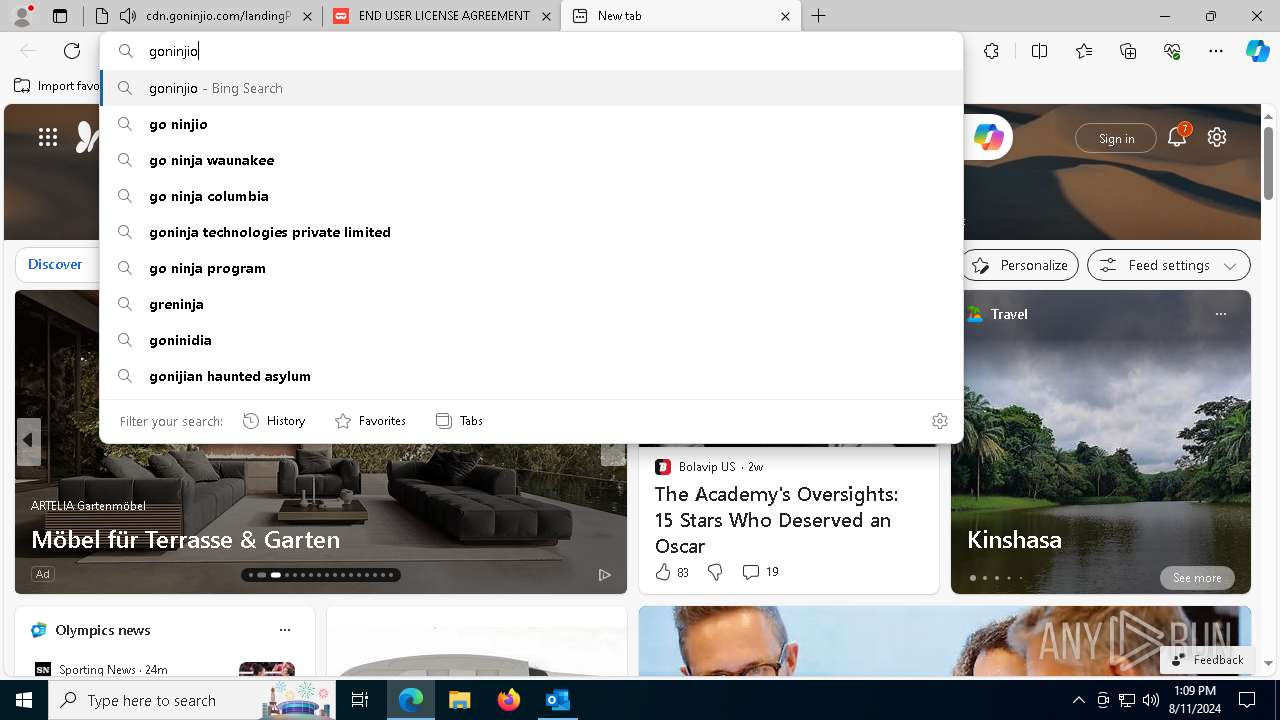Open Windows Start menu
1280x720 pixels.
pos(24,700)
